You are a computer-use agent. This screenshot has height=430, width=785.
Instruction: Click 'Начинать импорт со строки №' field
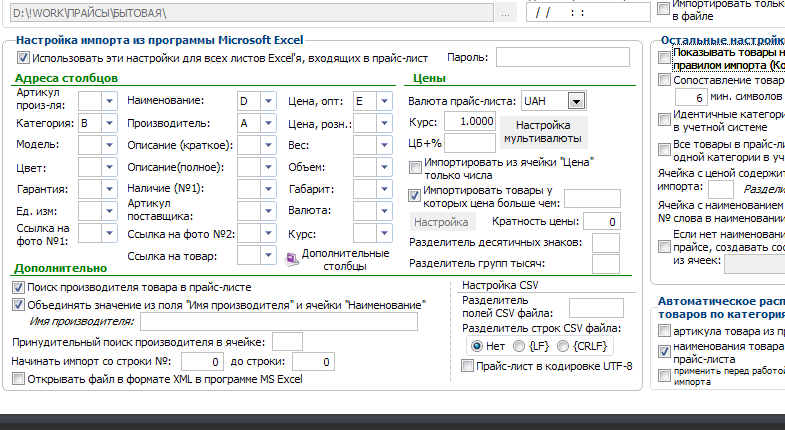[x=202, y=361]
